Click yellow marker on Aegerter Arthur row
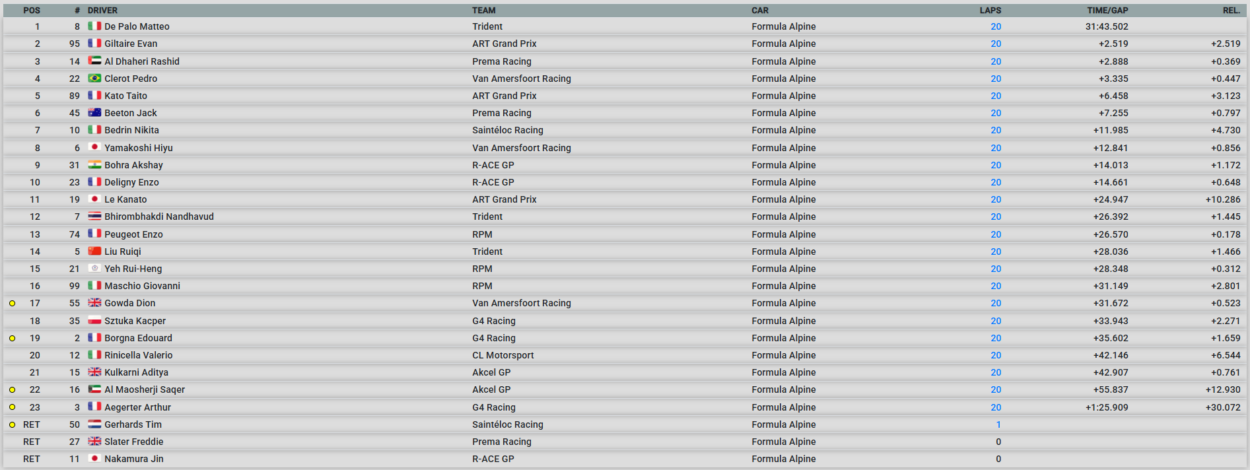1250x470 pixels. pyautogui.click(x=12, y=407)
